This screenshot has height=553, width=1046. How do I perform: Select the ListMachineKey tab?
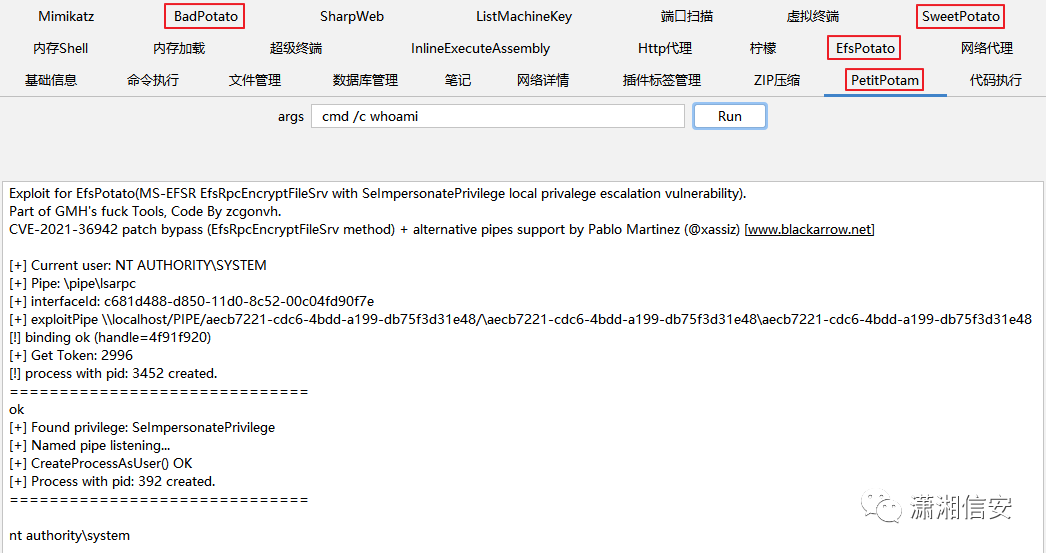click(524, 17)
